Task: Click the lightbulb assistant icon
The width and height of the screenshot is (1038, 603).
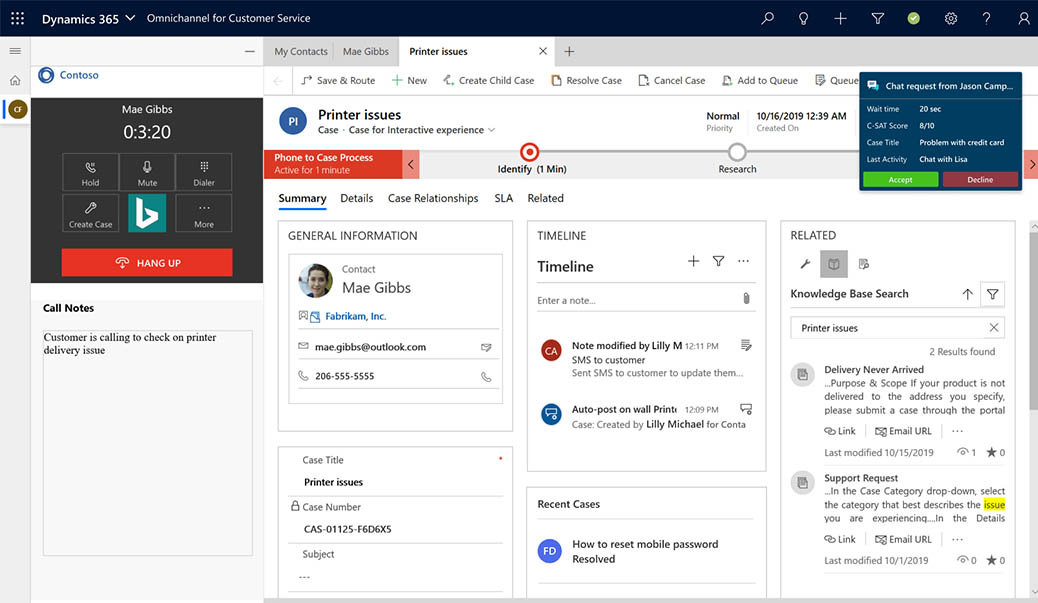Action: 803,19
